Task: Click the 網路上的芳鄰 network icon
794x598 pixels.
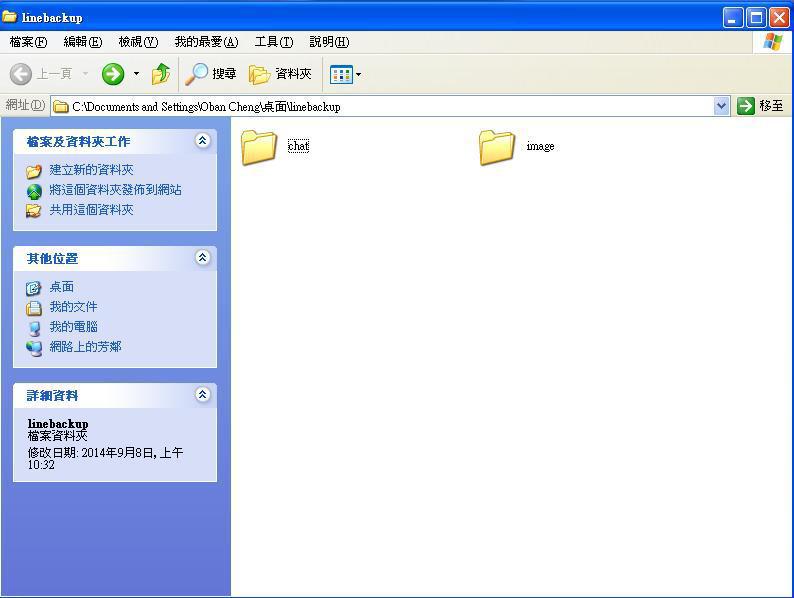Action: pyautogui.click(x=34, y=348)
